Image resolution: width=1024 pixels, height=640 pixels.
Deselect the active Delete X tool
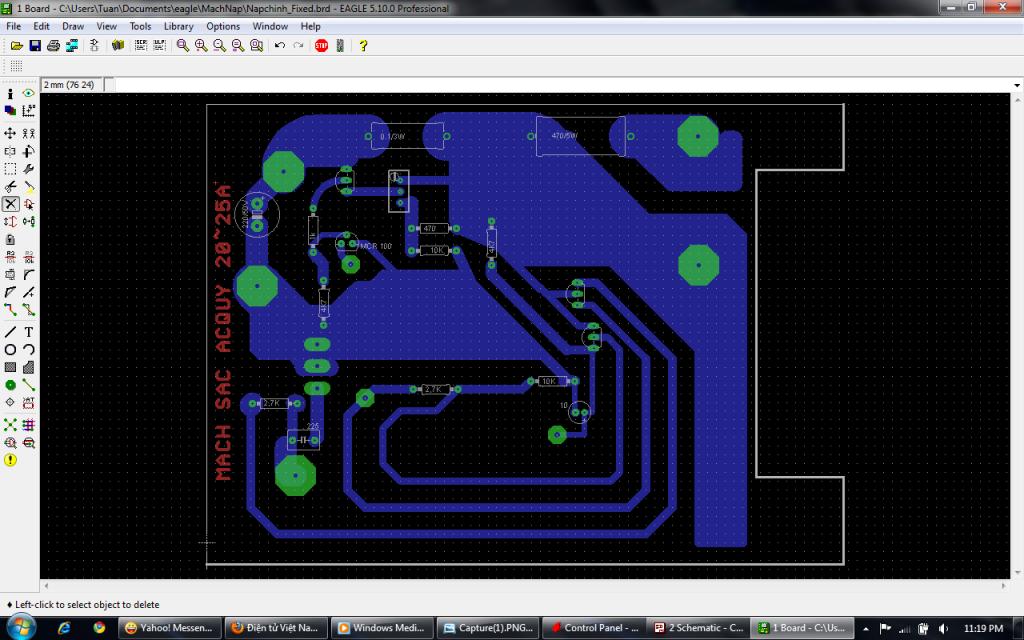coord(10,204)
